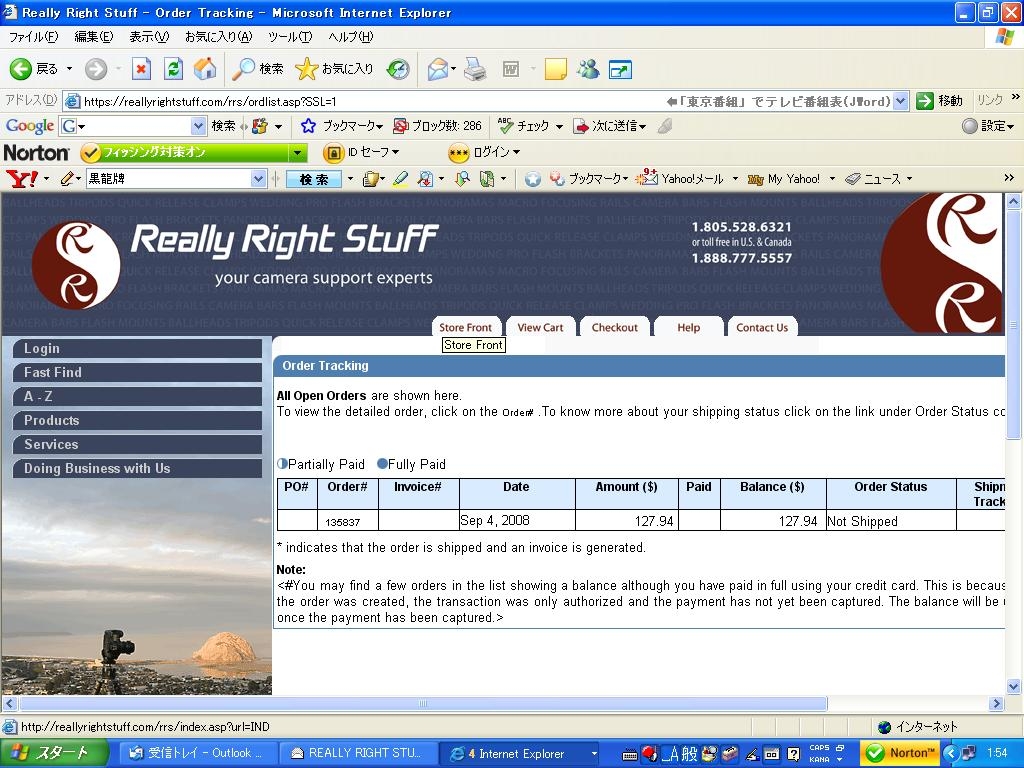Open Yahoo news toolbar icon
This screenshot has width=1024, height=768.
[853, 179]
